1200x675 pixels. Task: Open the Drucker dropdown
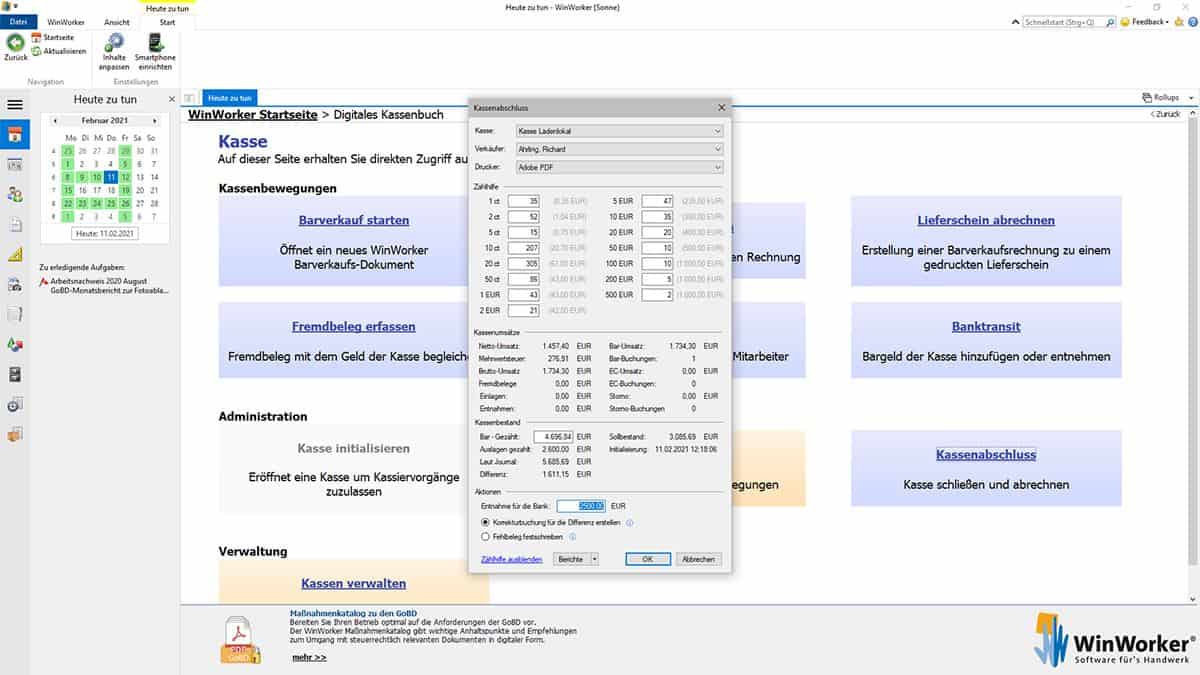pos(717,167)
